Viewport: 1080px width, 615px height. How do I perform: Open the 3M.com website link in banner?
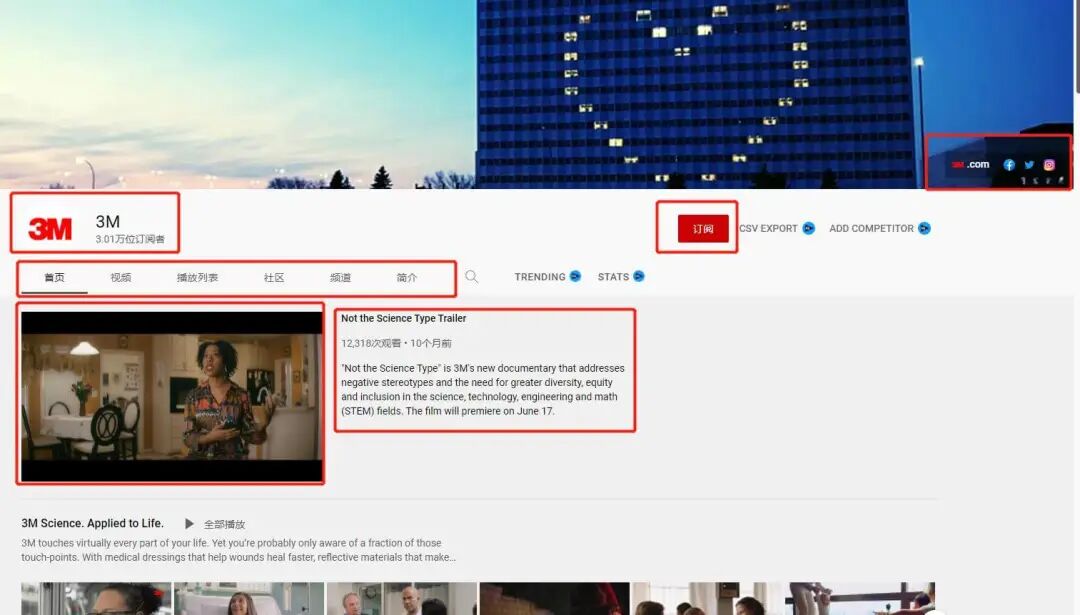[x=970, y=165]
